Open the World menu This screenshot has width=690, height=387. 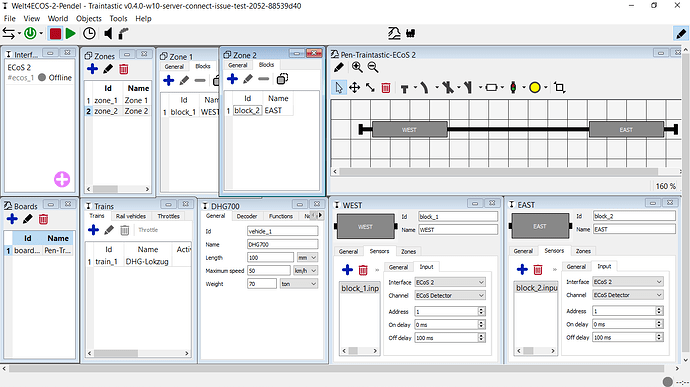(58, 18)
